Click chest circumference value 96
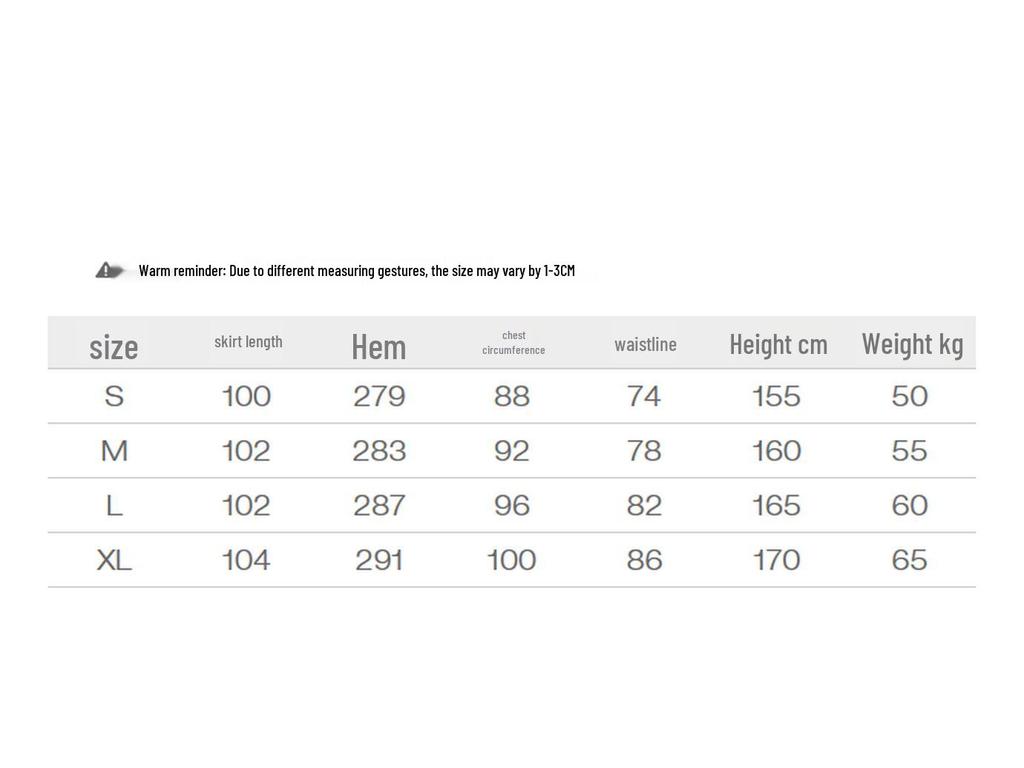Screen dimensions: 1024x768 [512, 505]
